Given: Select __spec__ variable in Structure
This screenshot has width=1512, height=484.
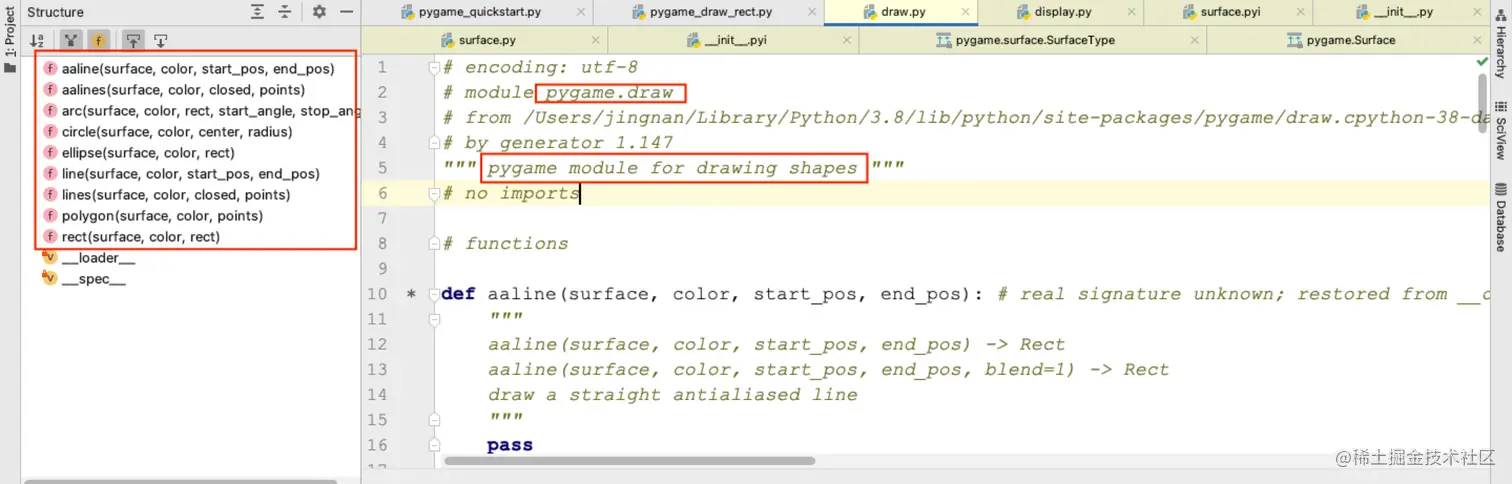Looking at the screenshot, I should pos(84,279).
